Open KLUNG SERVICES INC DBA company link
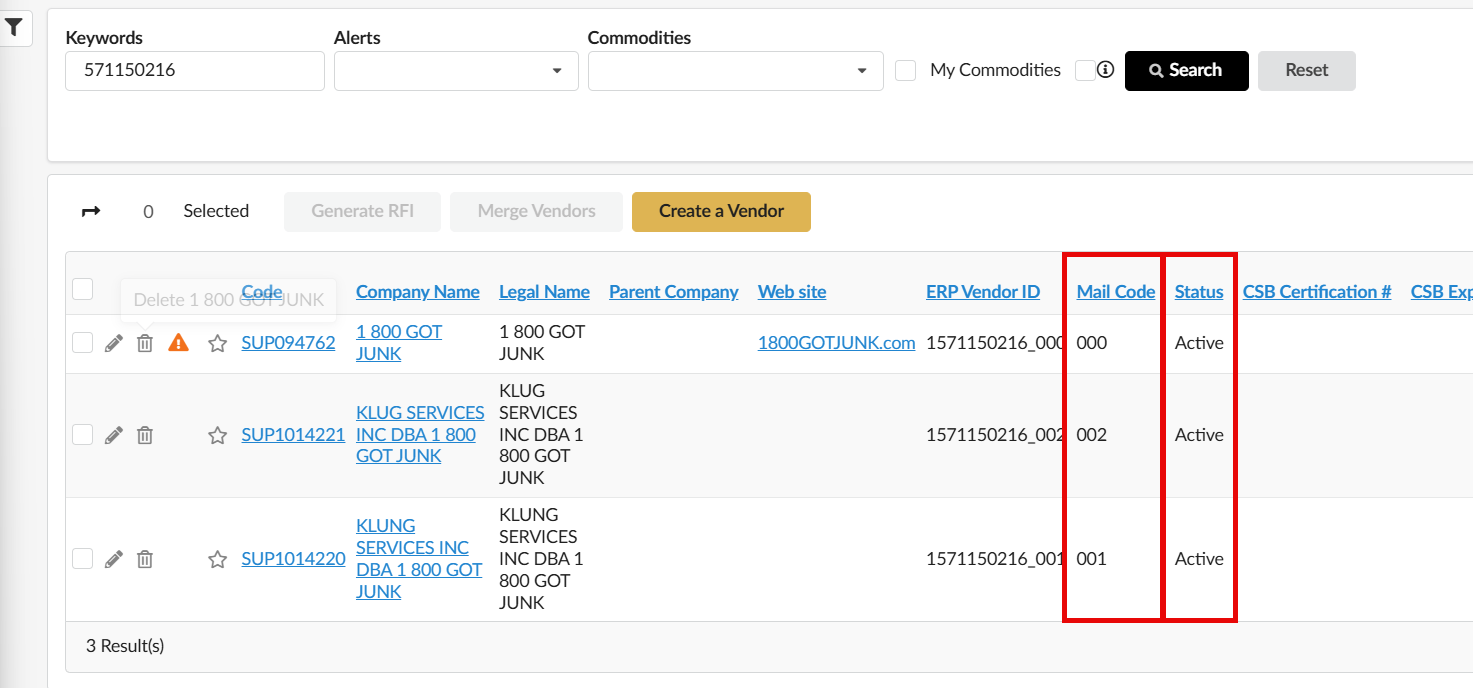 point(419,558)
